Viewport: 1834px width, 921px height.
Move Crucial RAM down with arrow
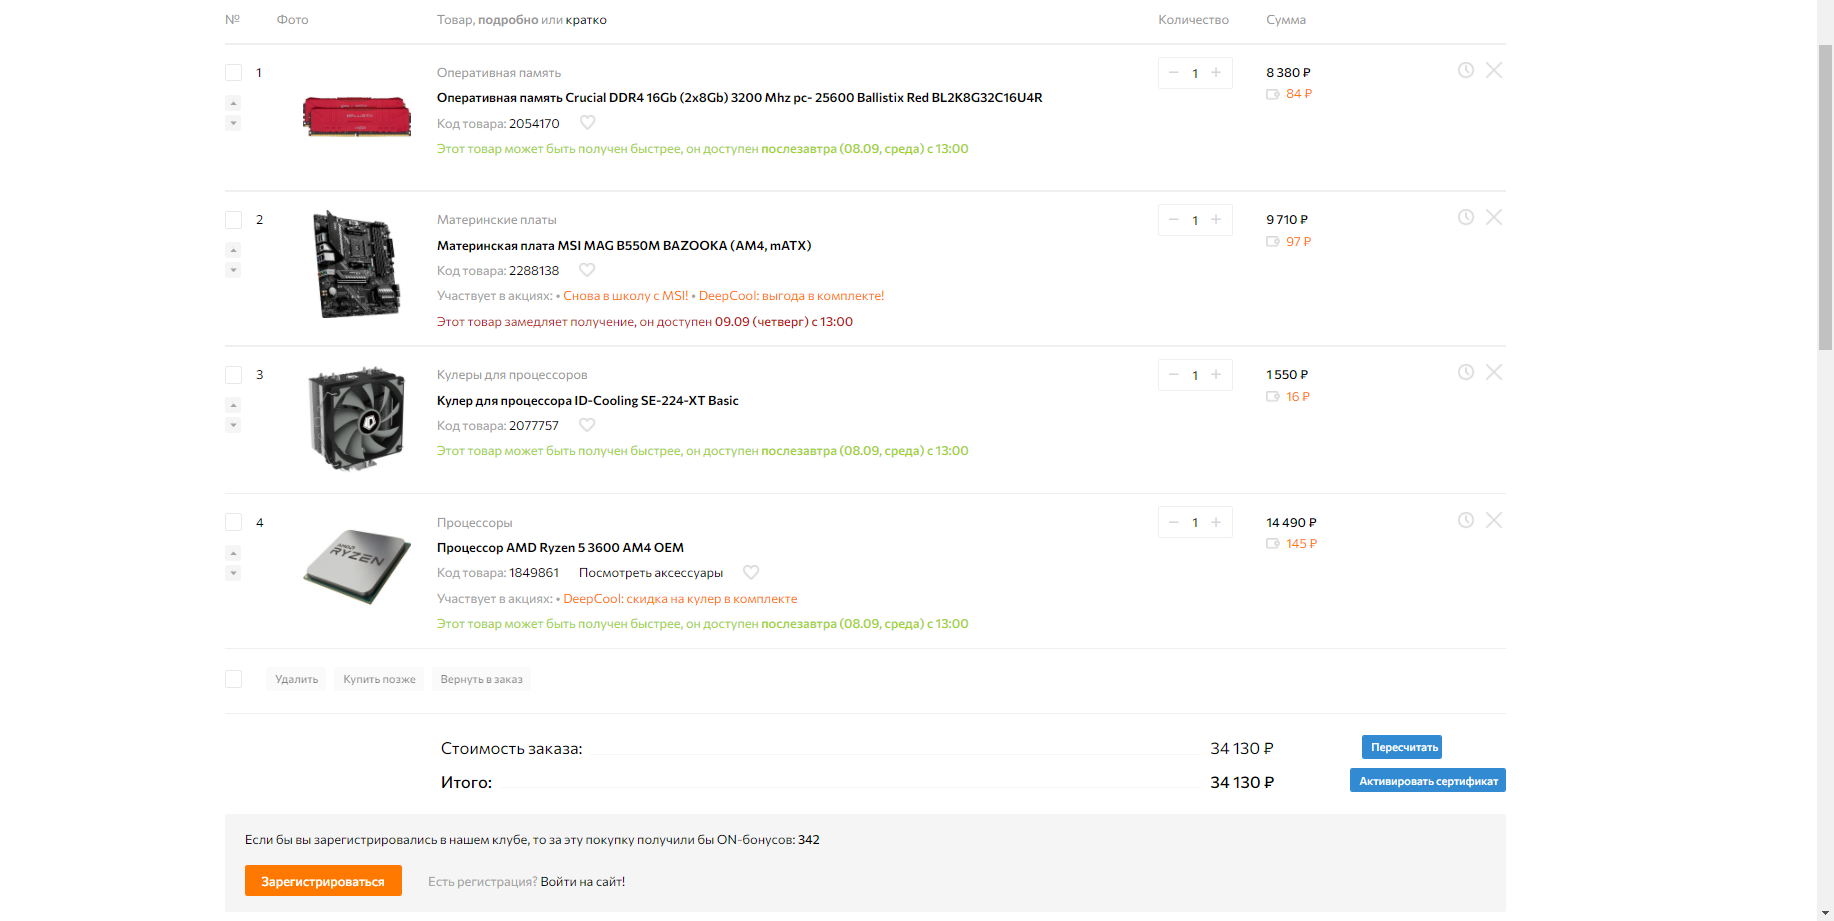click(x=233, y=124)
